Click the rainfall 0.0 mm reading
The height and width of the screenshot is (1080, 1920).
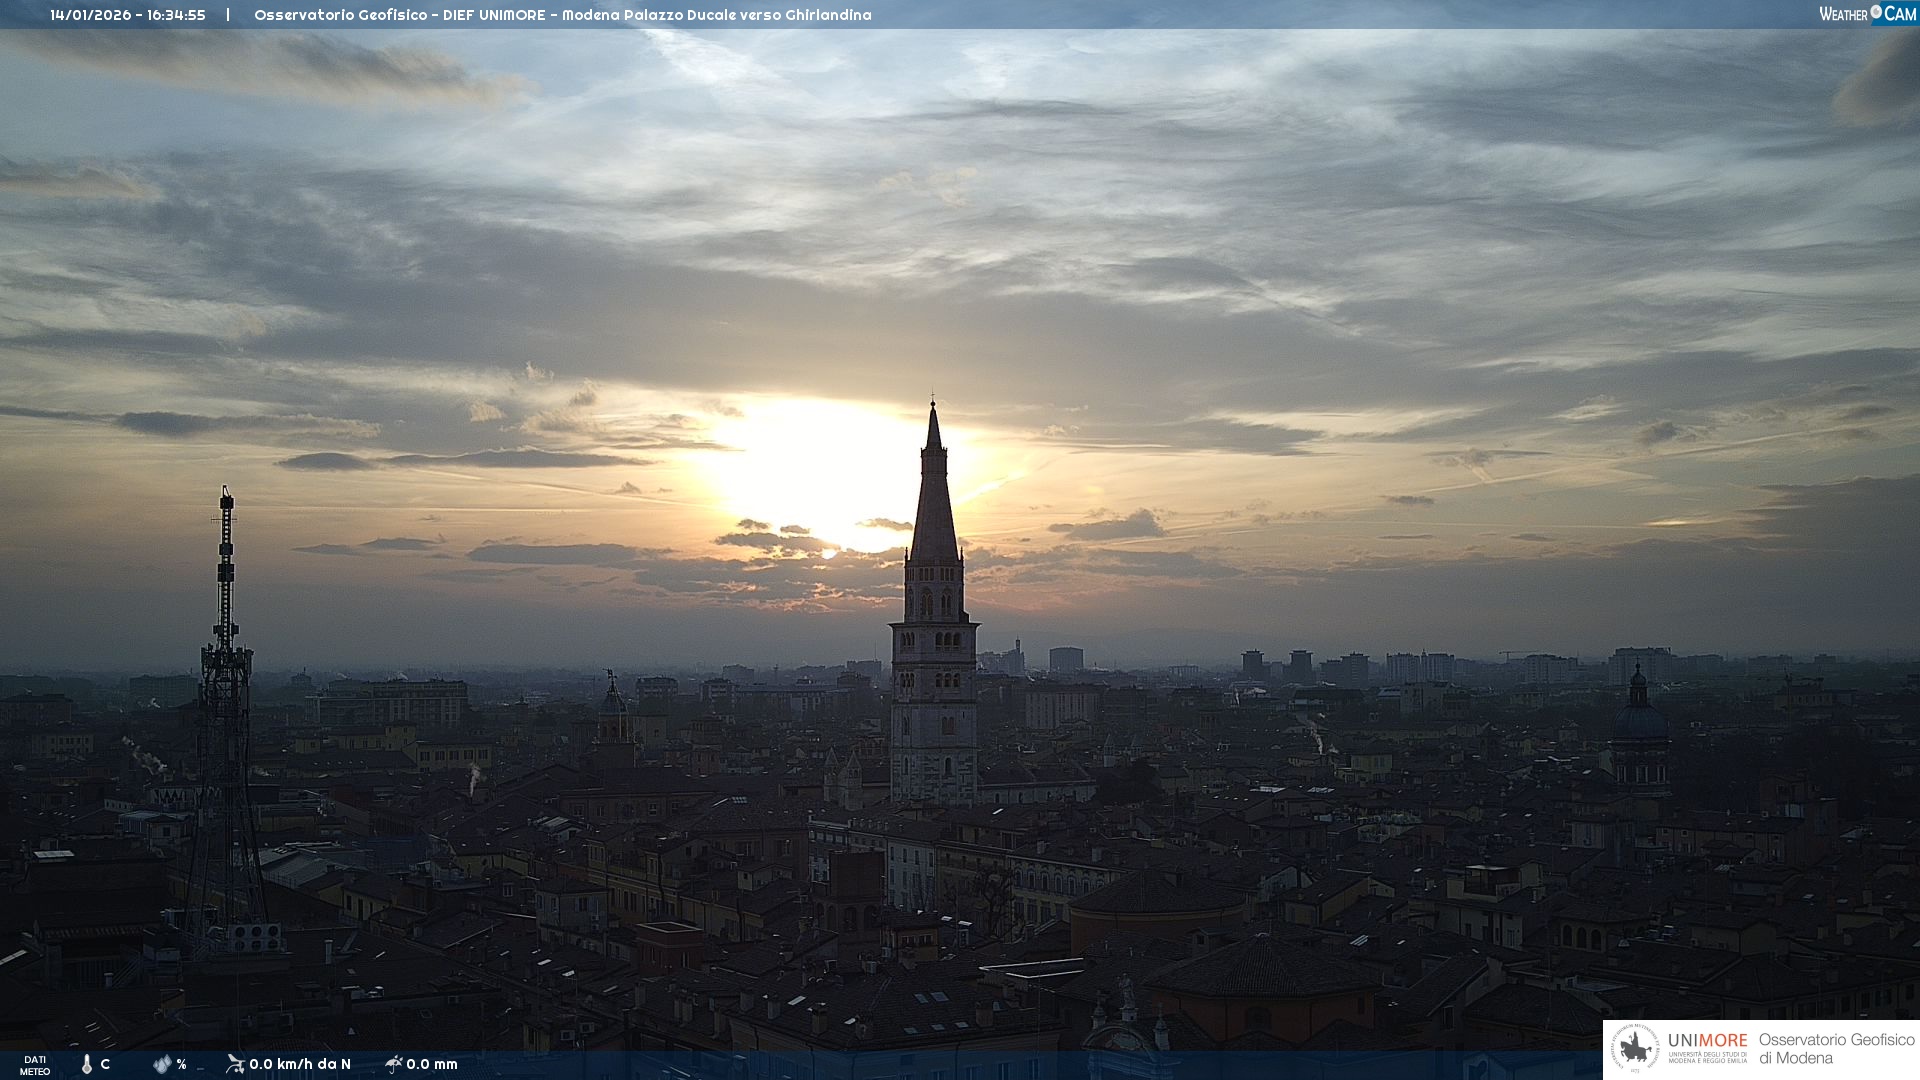coord(432,1064)
